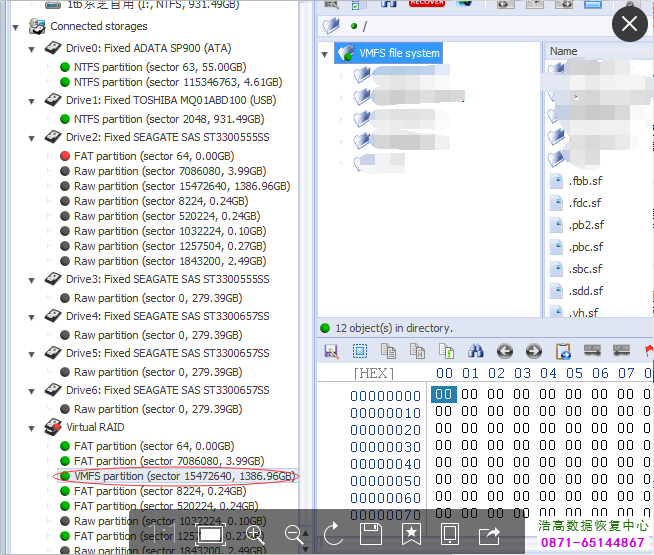Open the .fbb.sf file
This screenshot has height=555, width=654.
[x=585, y=181]
